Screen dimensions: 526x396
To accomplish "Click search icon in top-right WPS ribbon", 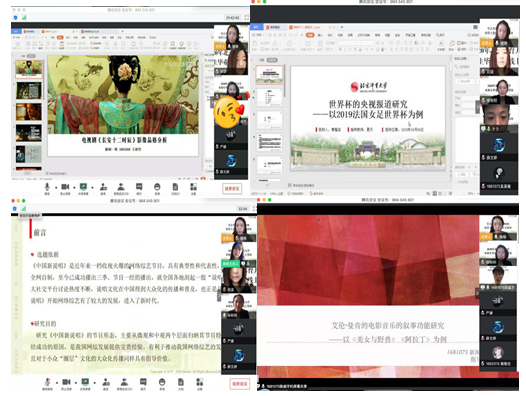I will coord(438,35).
